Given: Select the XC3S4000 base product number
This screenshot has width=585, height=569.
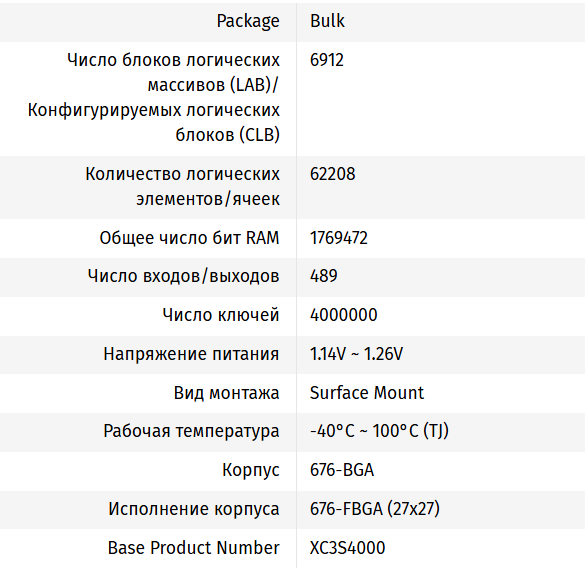Looking at the screenshot, I should click(x=347, y=548).
